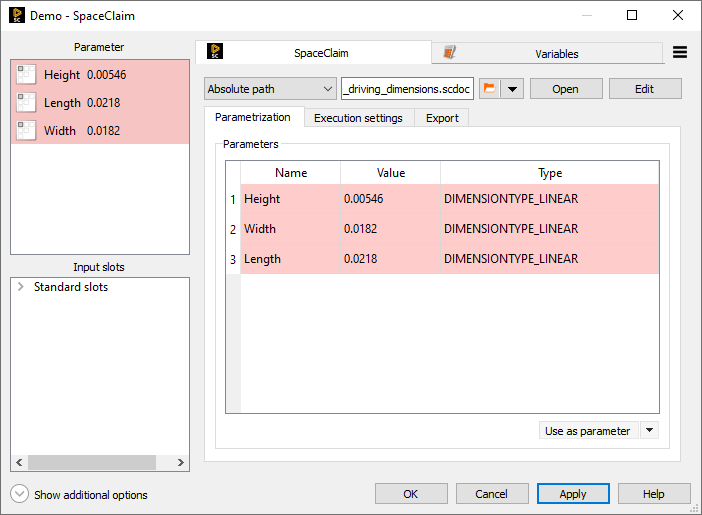Select row header 3 in the parameters table
The image size is (702, 515).
pos(233,259)
